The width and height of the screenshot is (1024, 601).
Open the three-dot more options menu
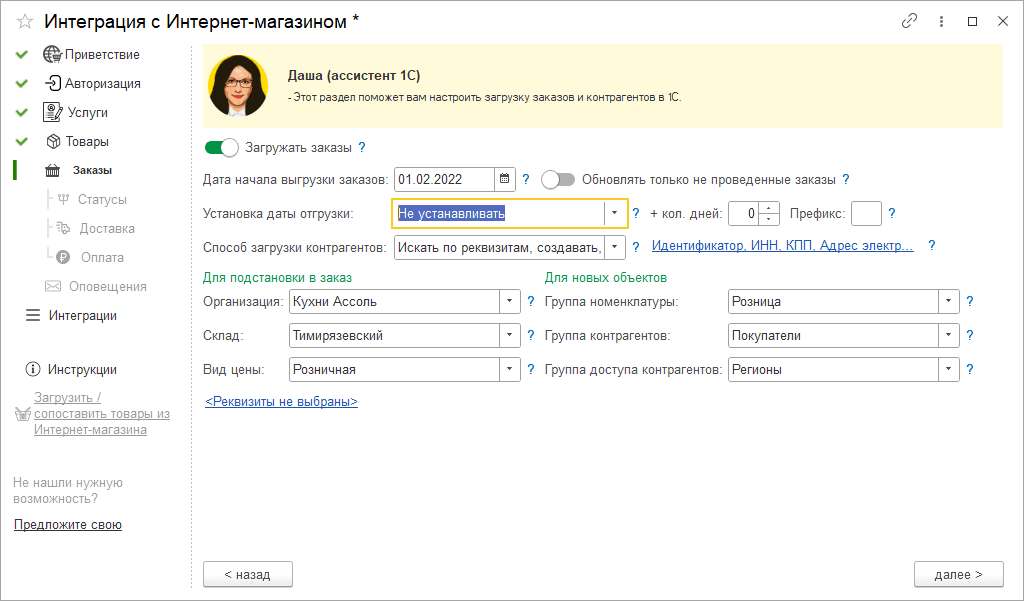[x=941, y=21]
